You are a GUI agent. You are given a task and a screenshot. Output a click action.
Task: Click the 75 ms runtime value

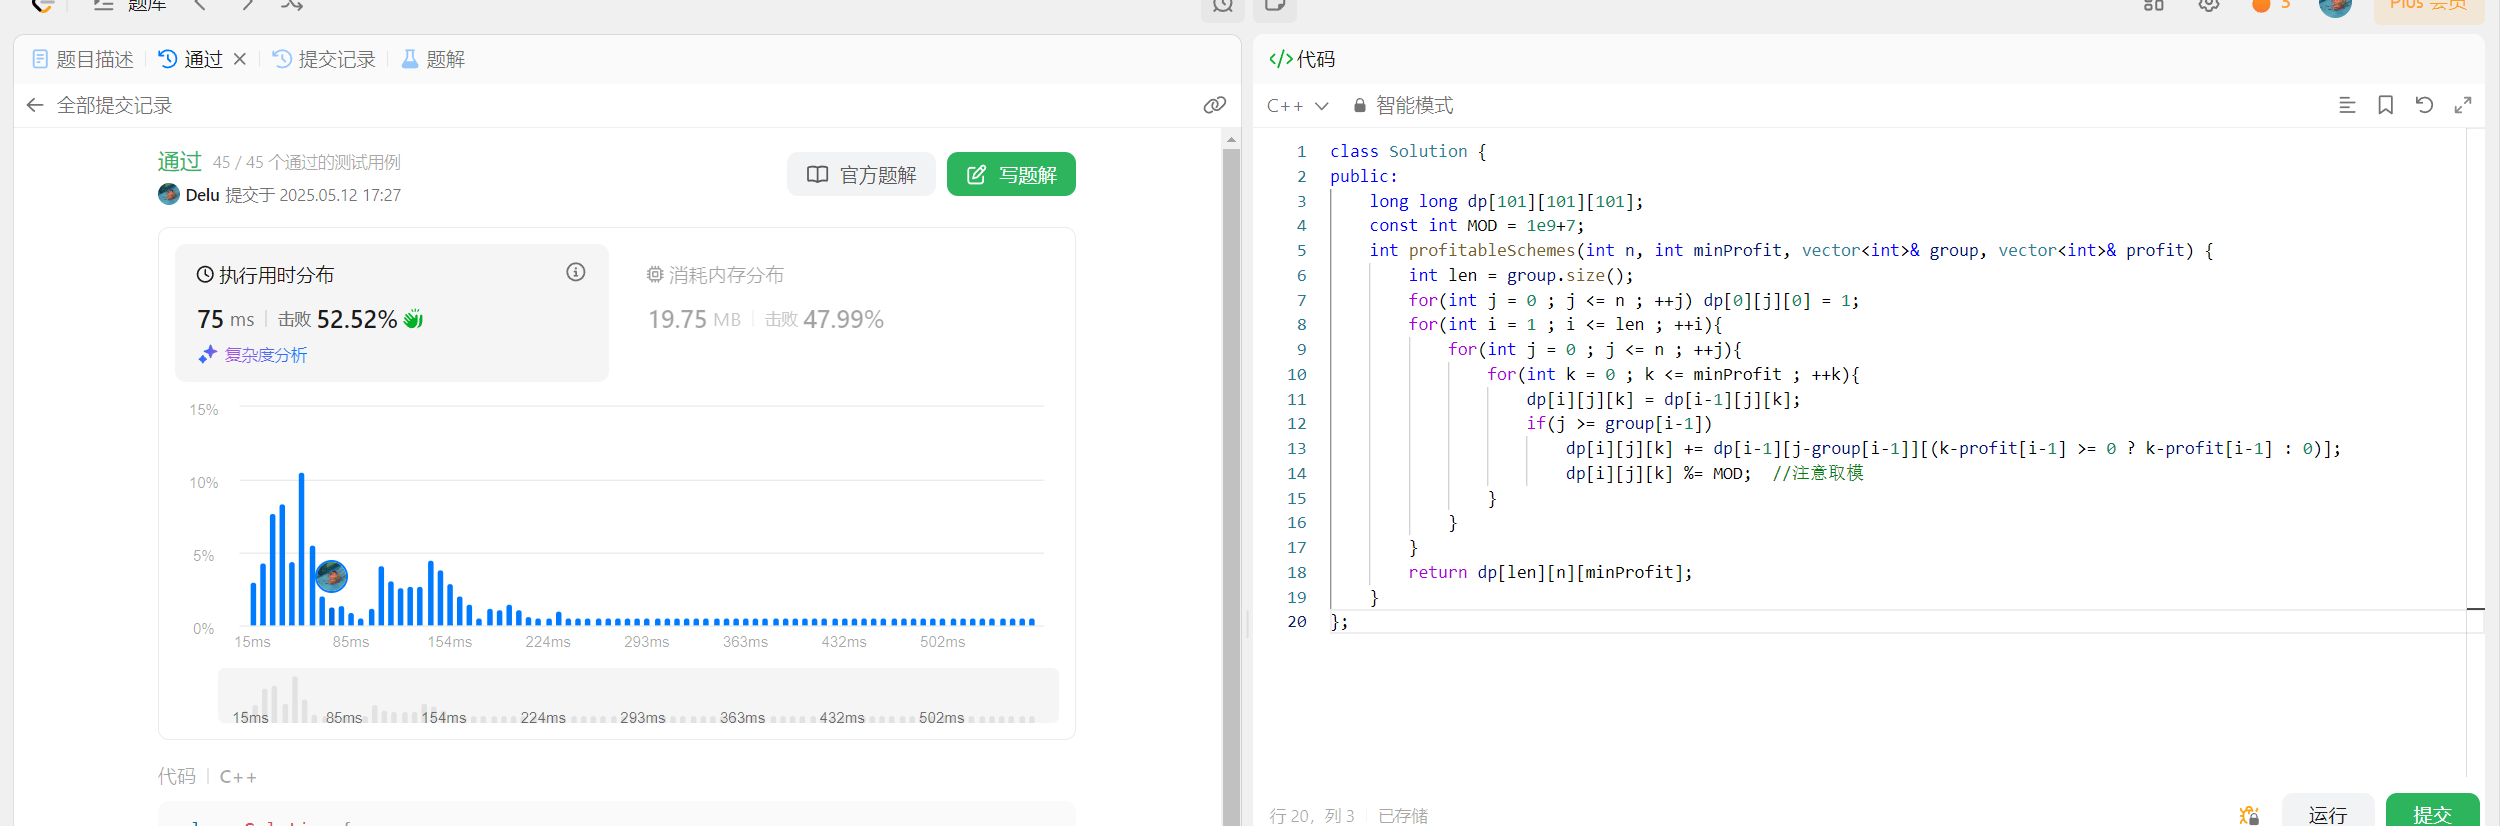click(x=225, y=319)
